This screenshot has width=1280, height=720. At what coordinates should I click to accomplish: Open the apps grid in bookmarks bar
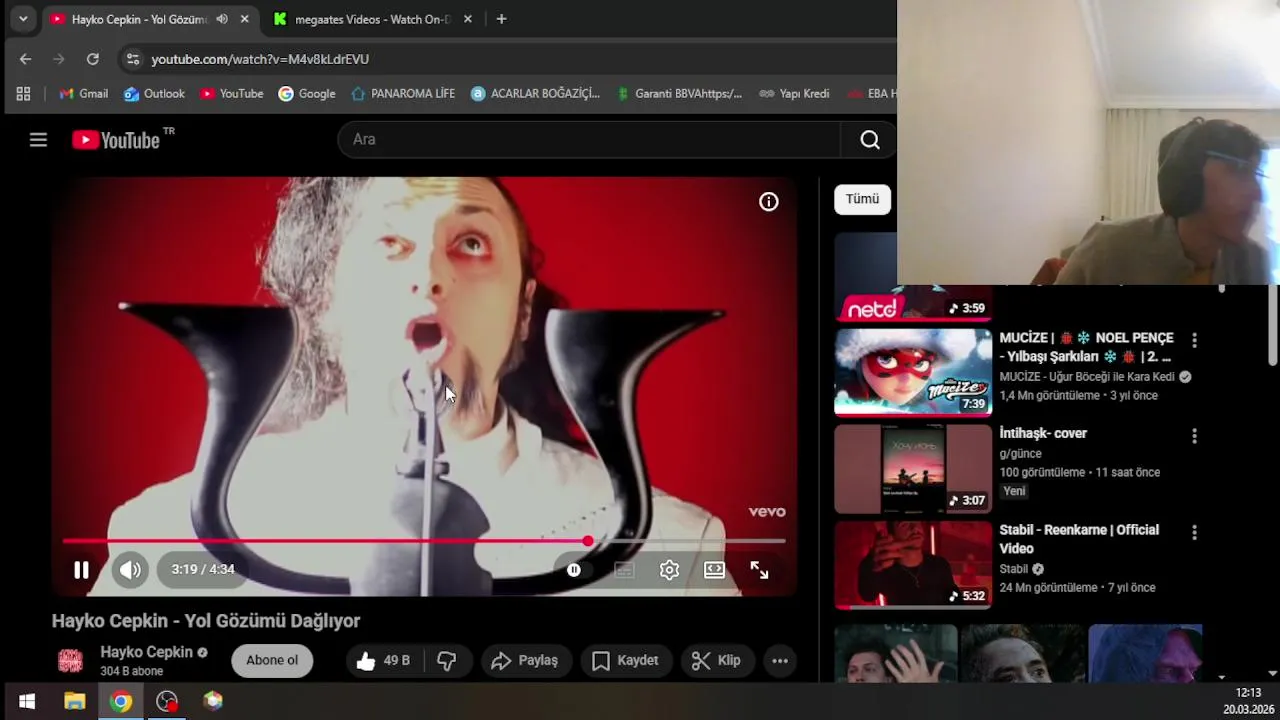point(23,94)
